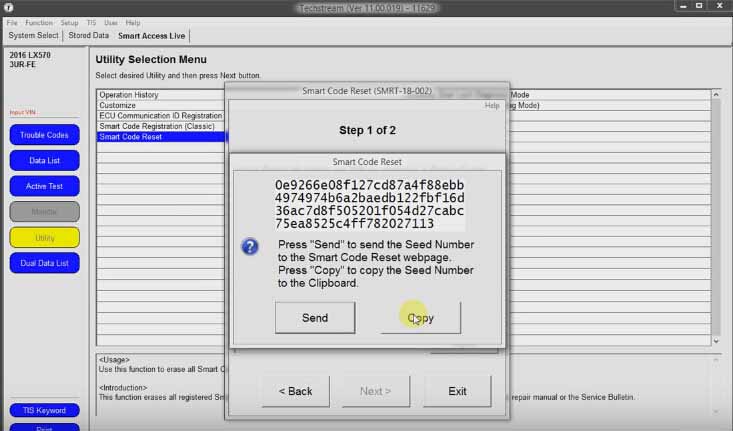This screenshot has height=431, width=733.
Task: Open Dual Data List from sidebar
Action: click(44, 263)
